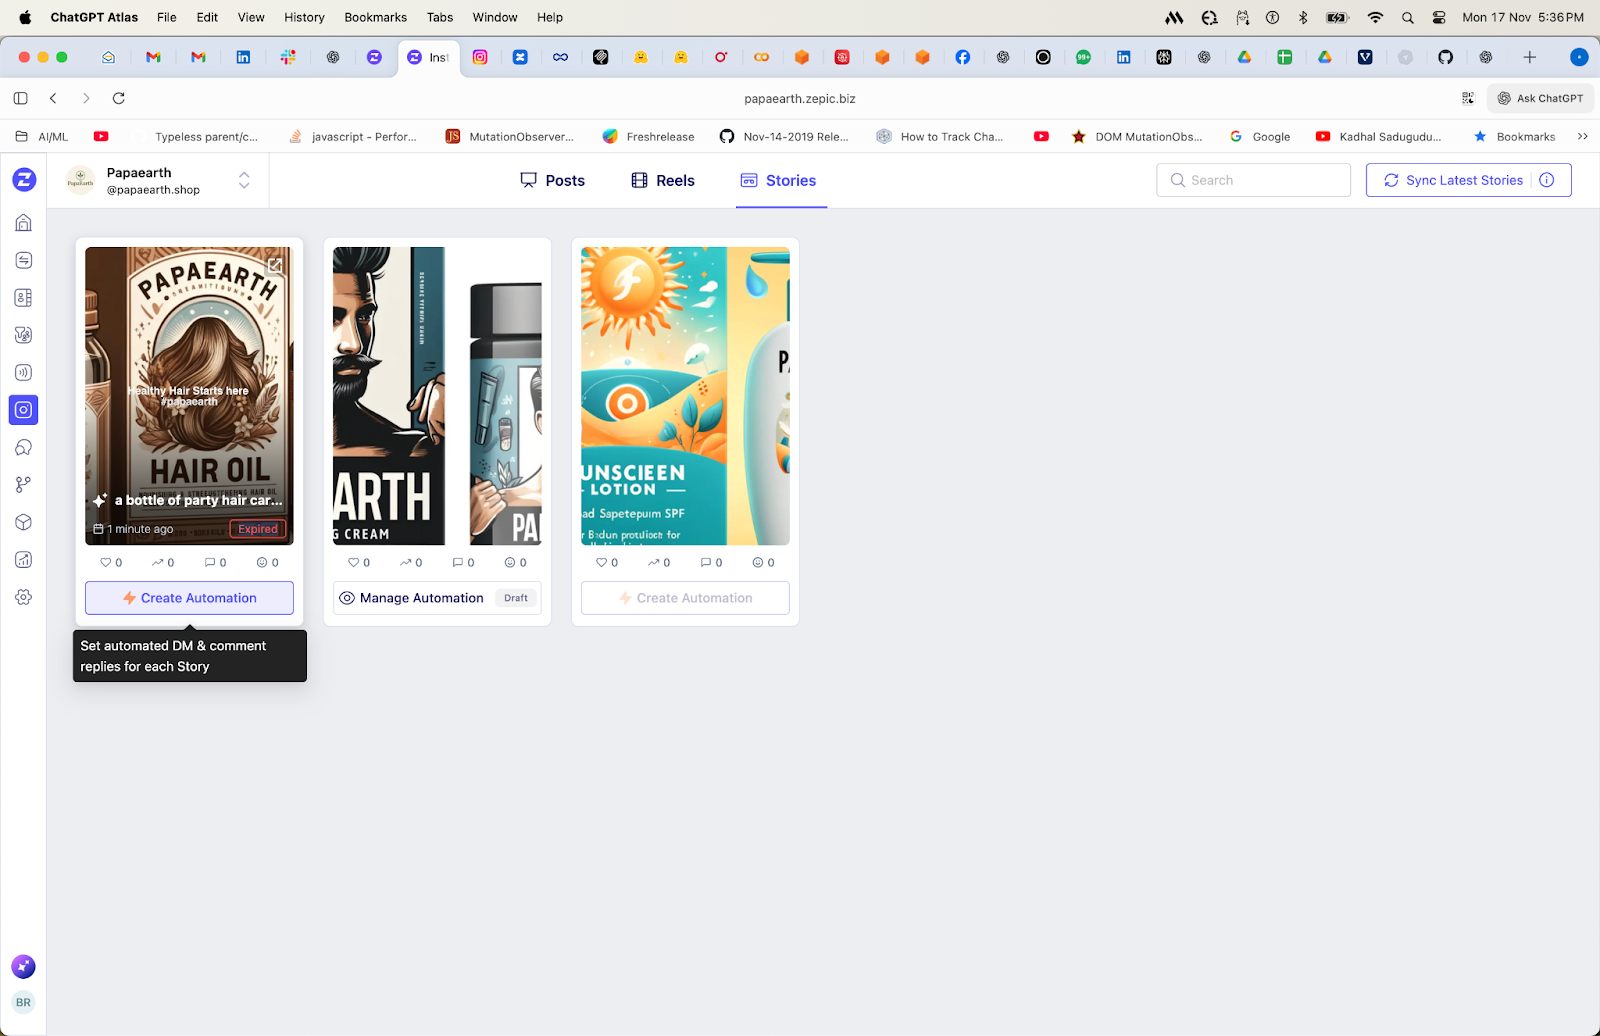Open the Tabs menu
The width and height of the screenshot is (1600, 1036).
tap(440, 17)
